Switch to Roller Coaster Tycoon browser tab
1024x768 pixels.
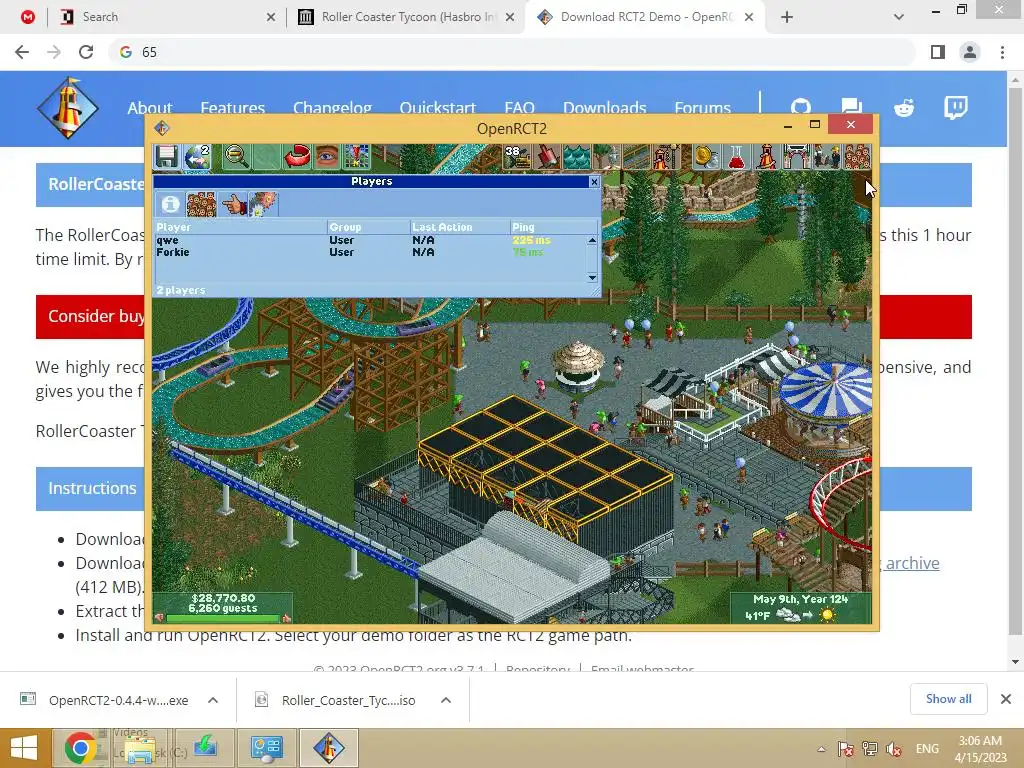point(405,17)
